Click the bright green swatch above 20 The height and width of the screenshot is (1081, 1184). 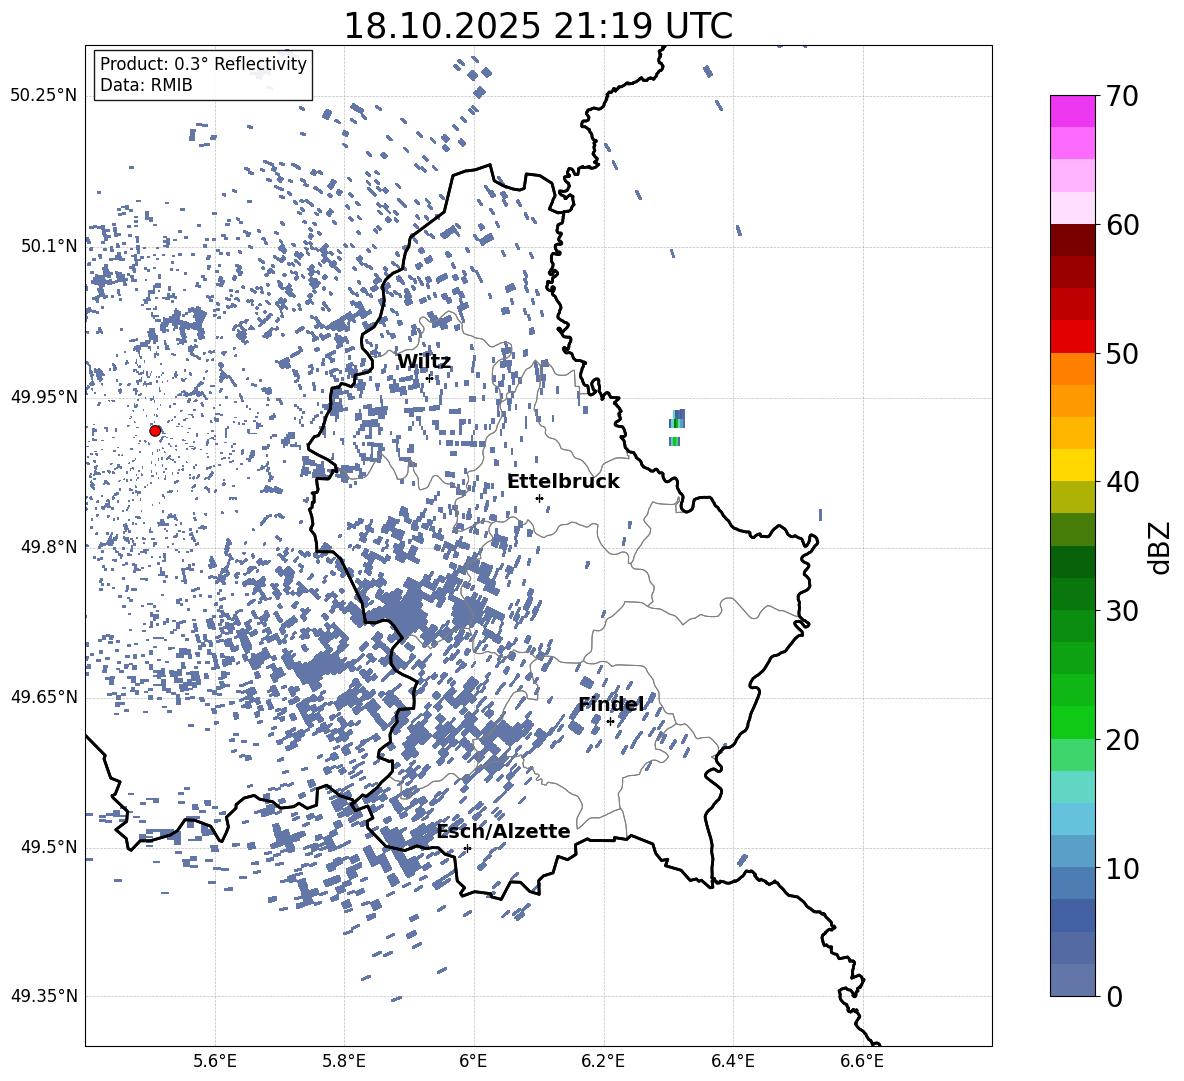pos(1072,722)
